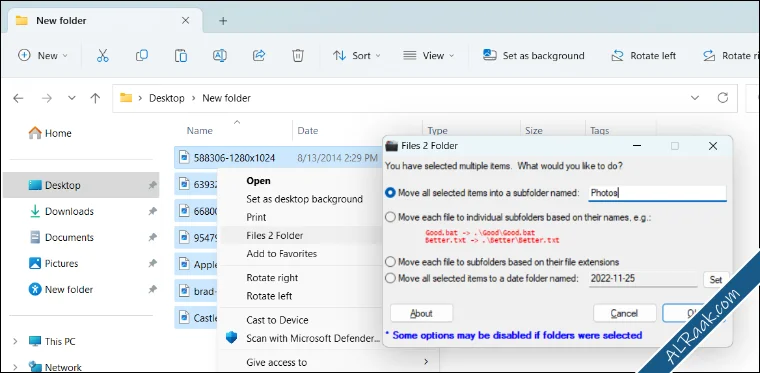Choose Rotate left in context menu
760x373 pixels.
269,296
